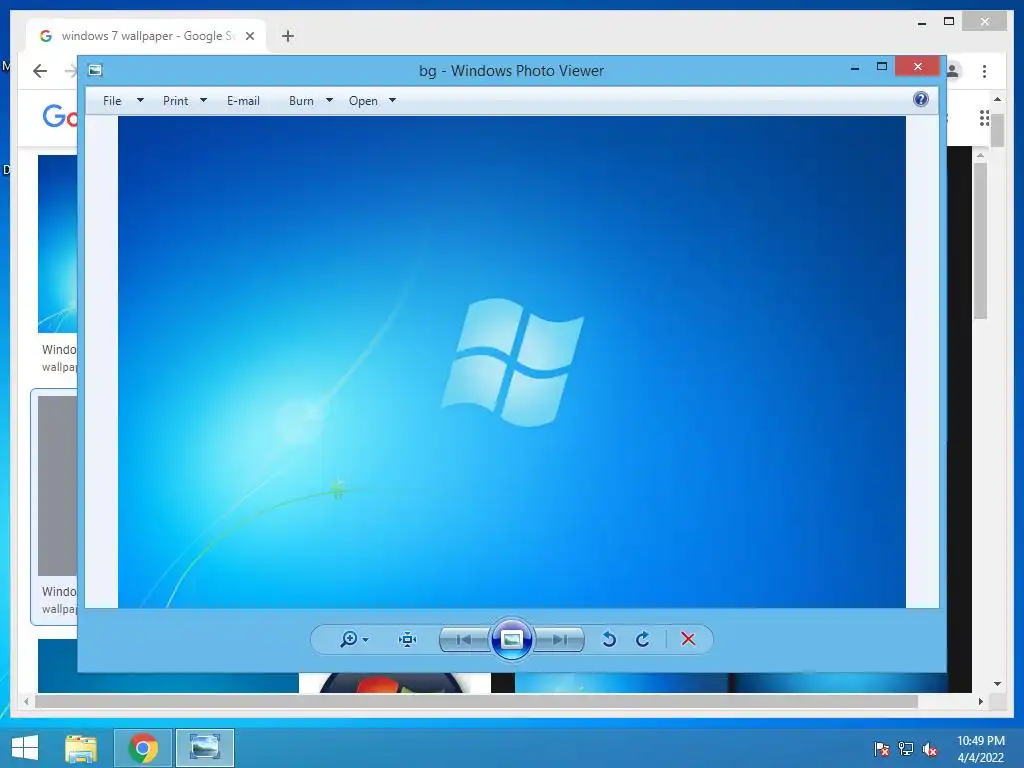Screen dimensions: 1024x768
Task: Close the Chrome tab
Action: 249,36
